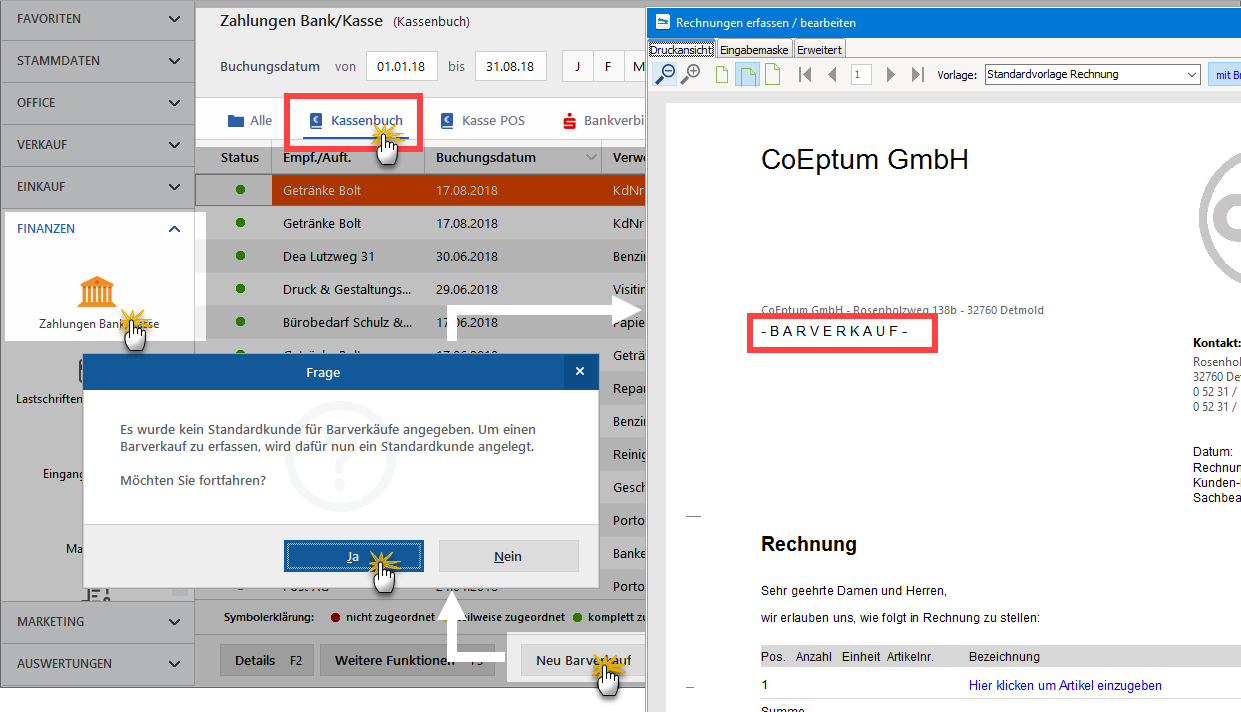Expand the FAVORITEN sidebar section

[x=175, y=19]
